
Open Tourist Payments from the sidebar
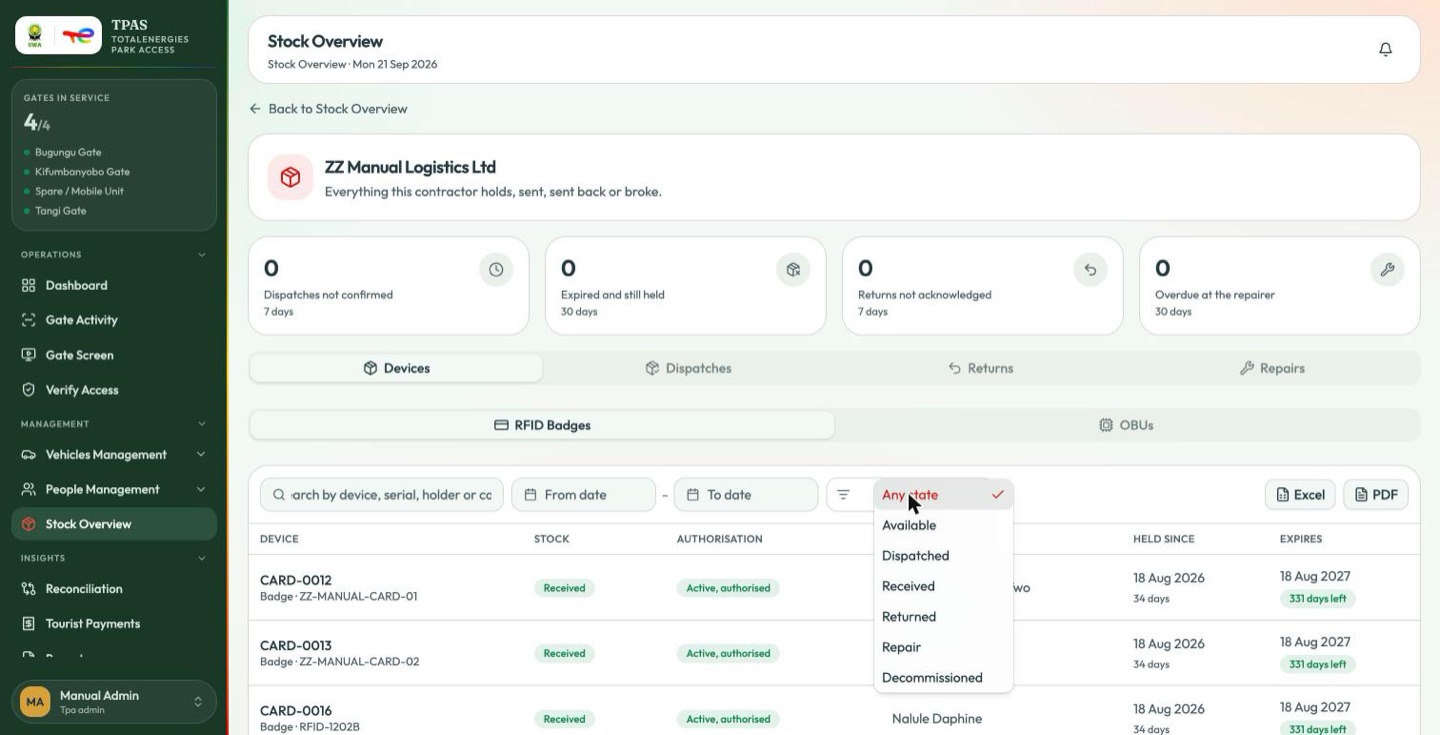[114, 624]
